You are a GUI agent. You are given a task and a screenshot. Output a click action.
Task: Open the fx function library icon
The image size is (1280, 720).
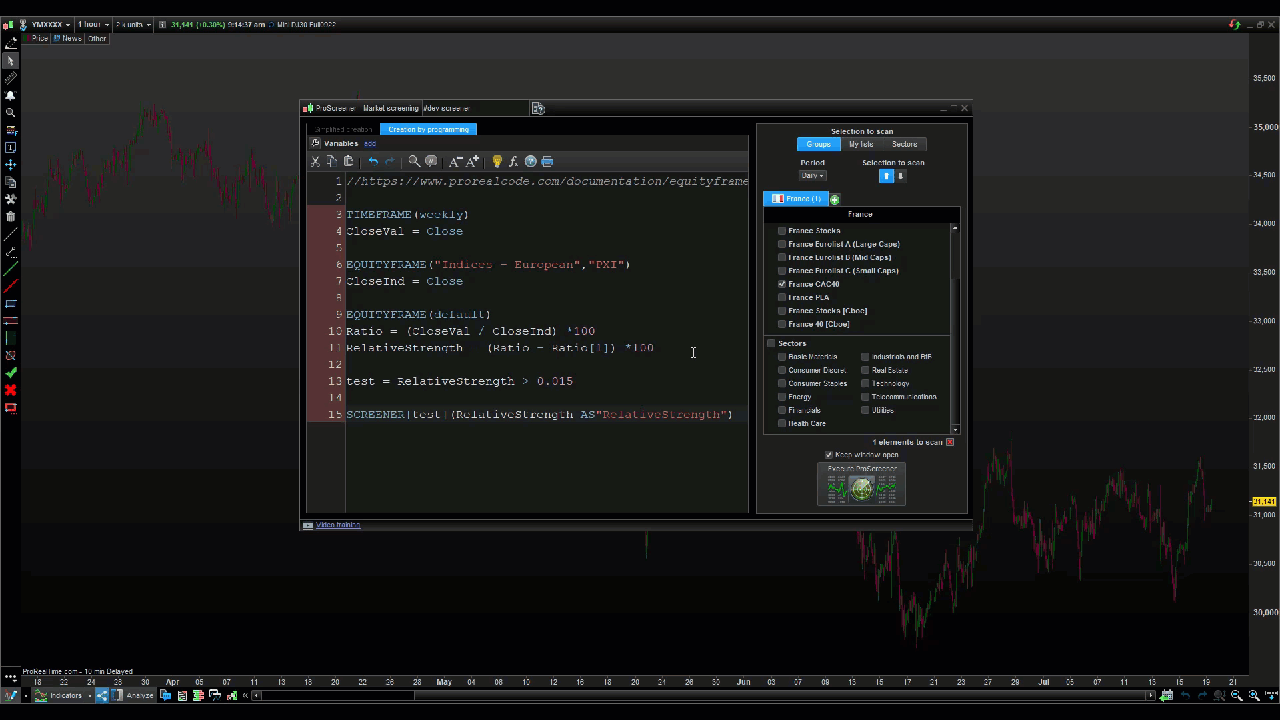(x=513, y=161)
